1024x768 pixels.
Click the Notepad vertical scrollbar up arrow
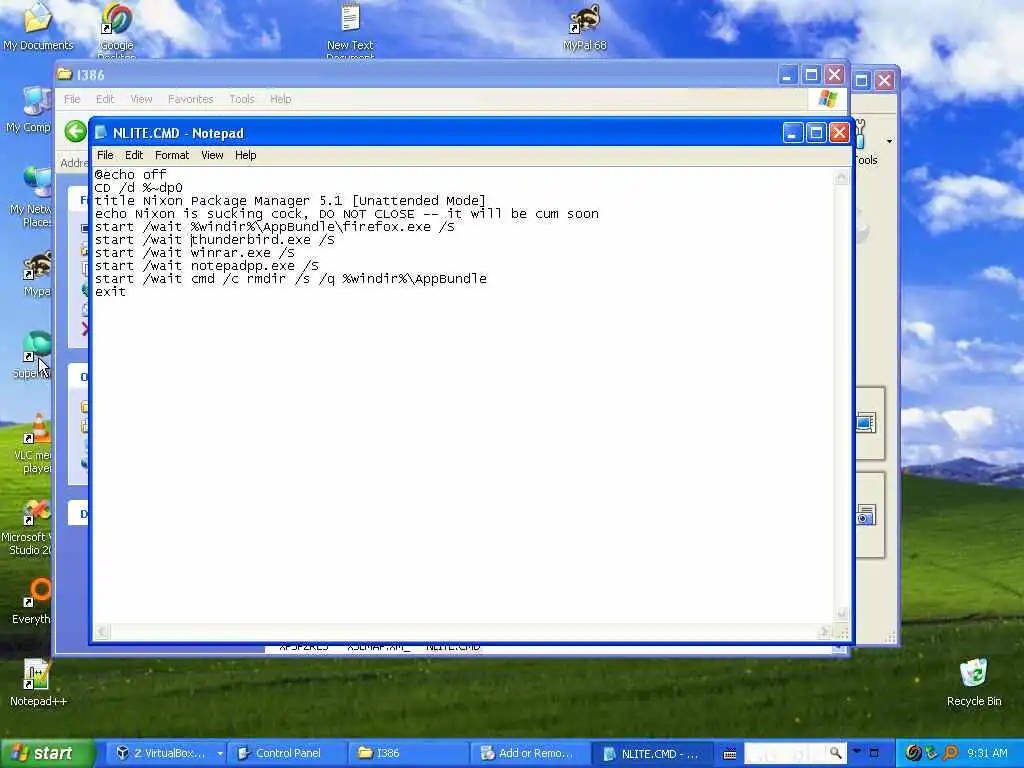coord(841,177)
